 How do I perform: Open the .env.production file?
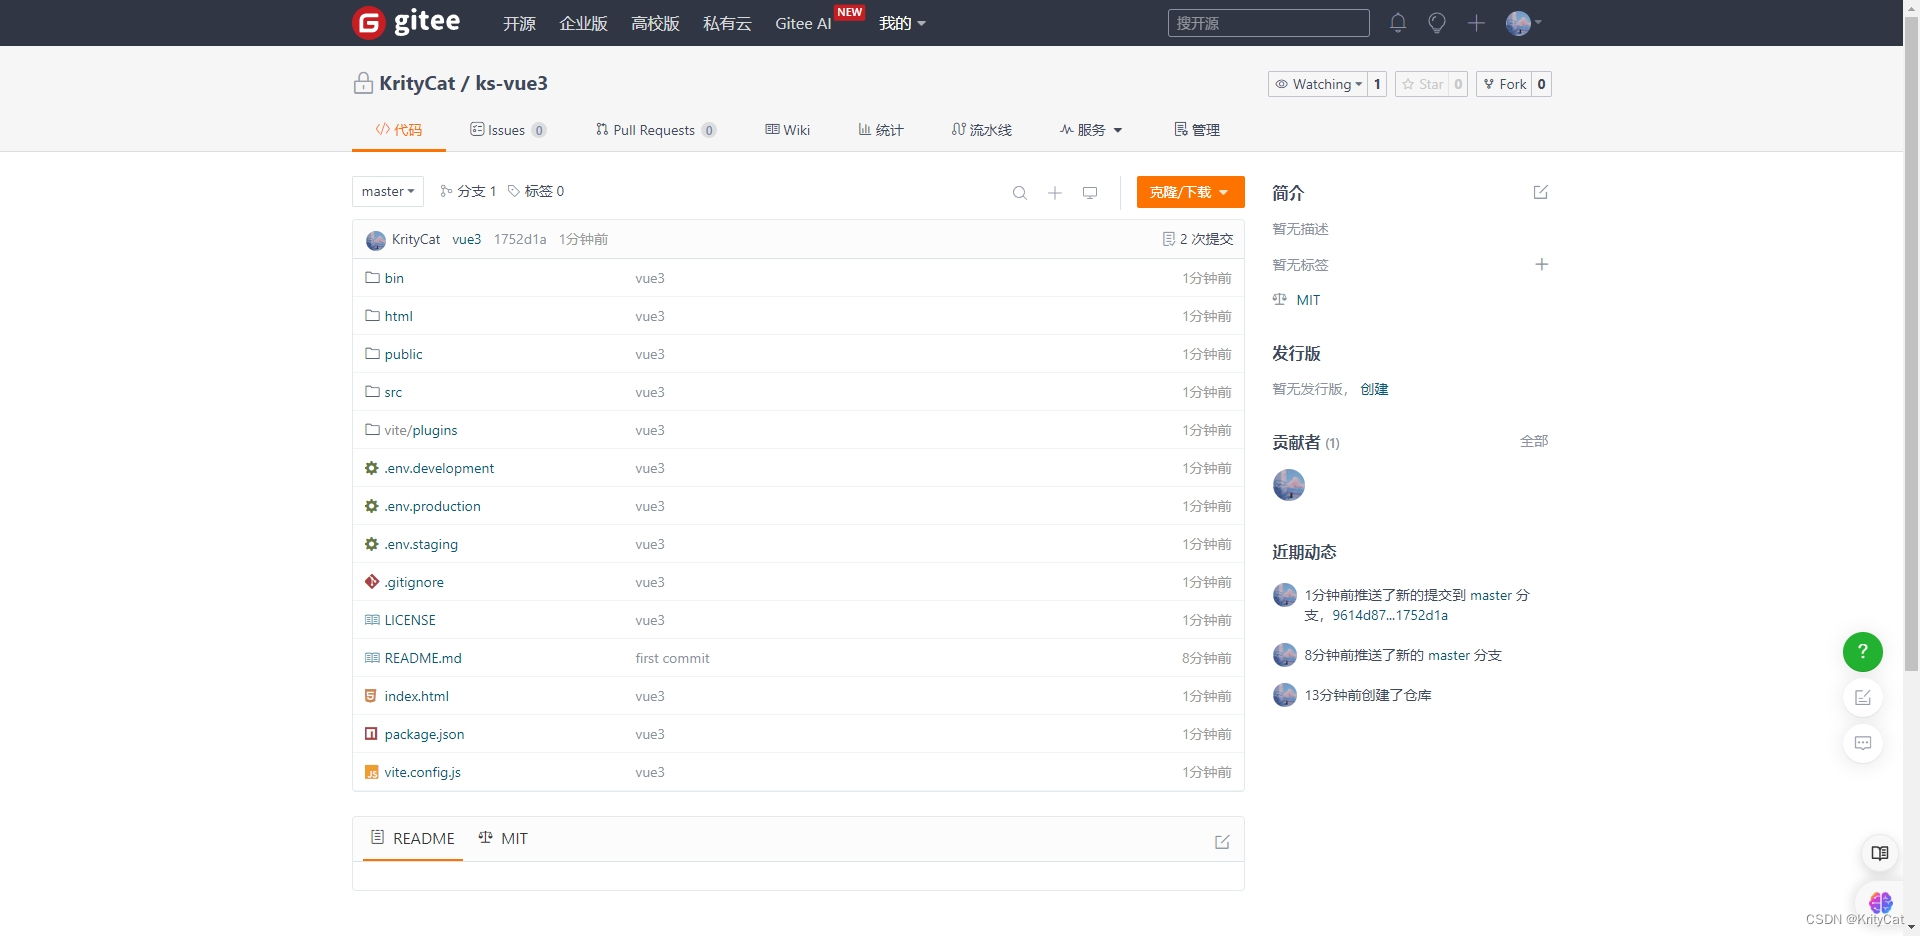432,506
